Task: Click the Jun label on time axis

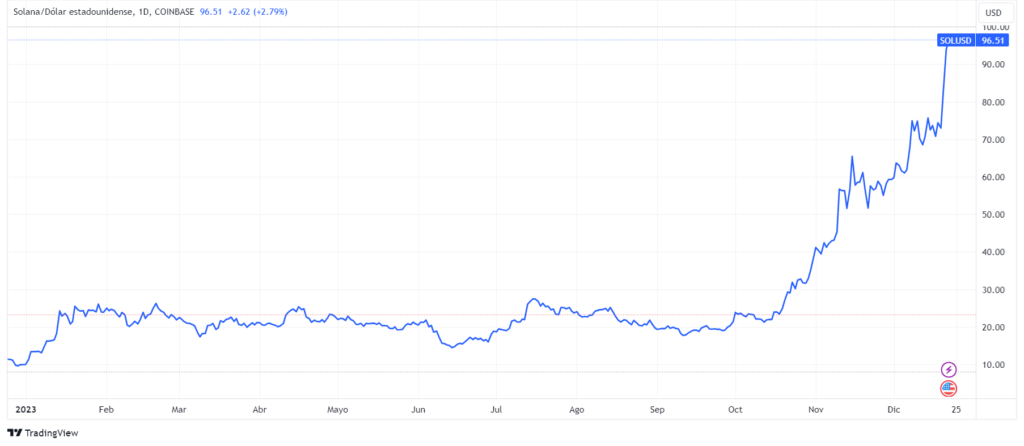Action: pos(419,409)
